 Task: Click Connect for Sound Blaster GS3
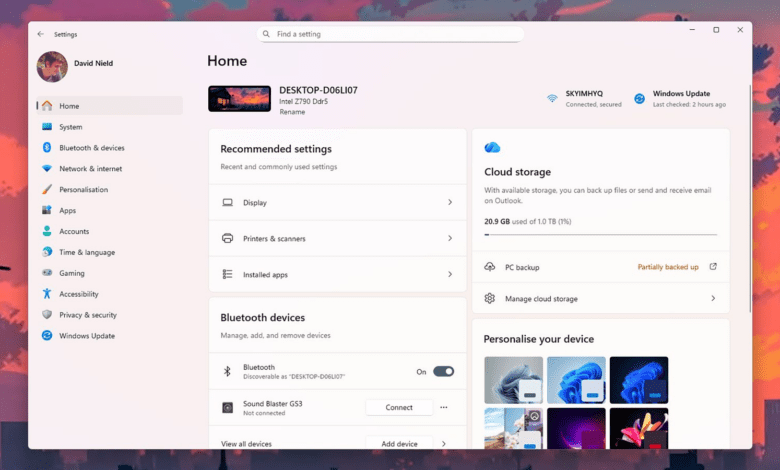tap(399, 407)
